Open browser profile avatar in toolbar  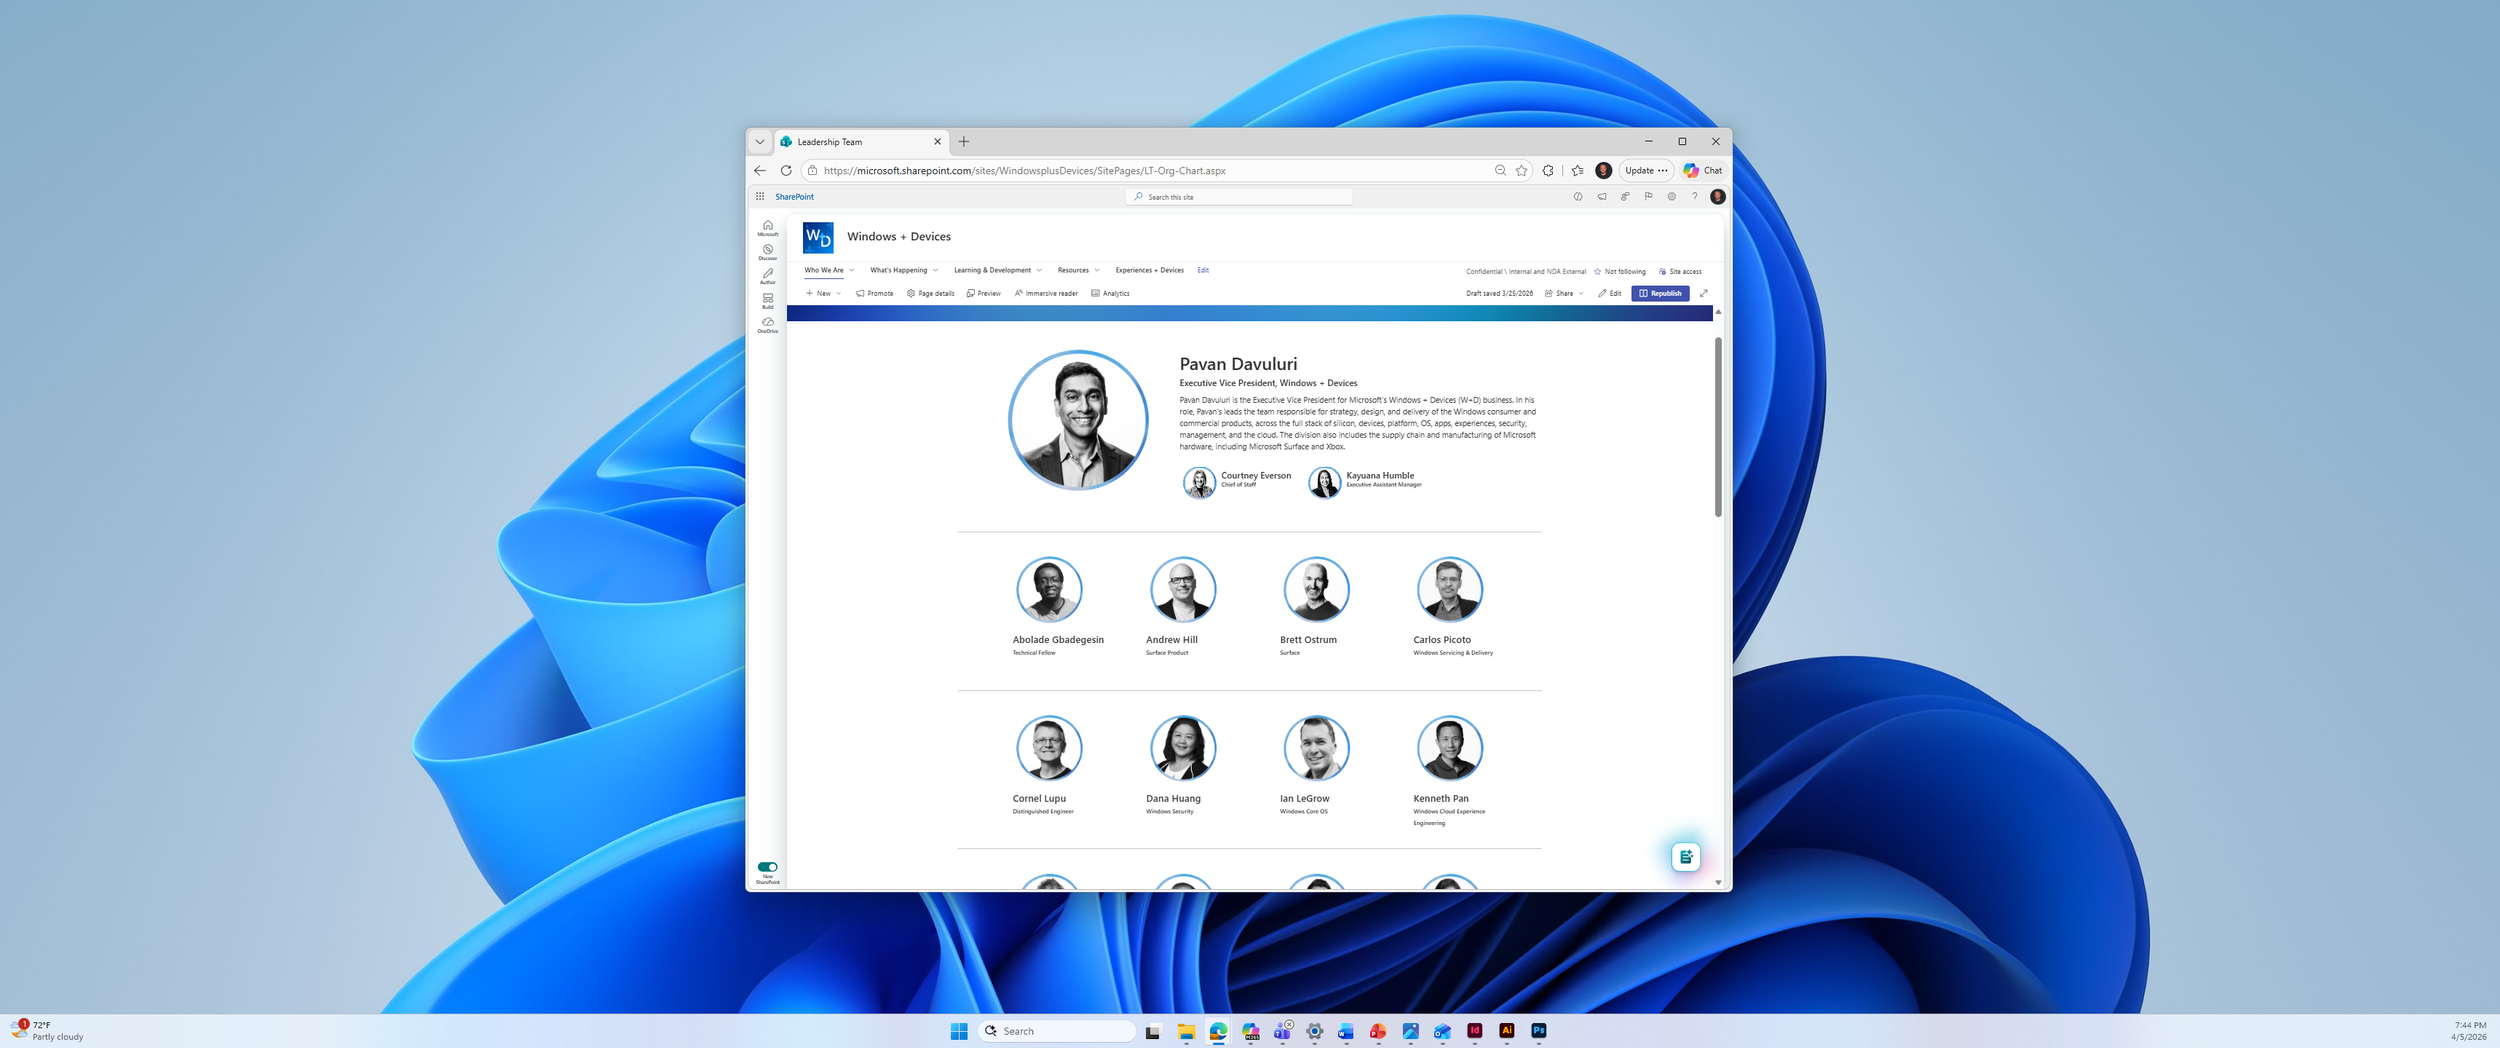tap(1603, 171)
